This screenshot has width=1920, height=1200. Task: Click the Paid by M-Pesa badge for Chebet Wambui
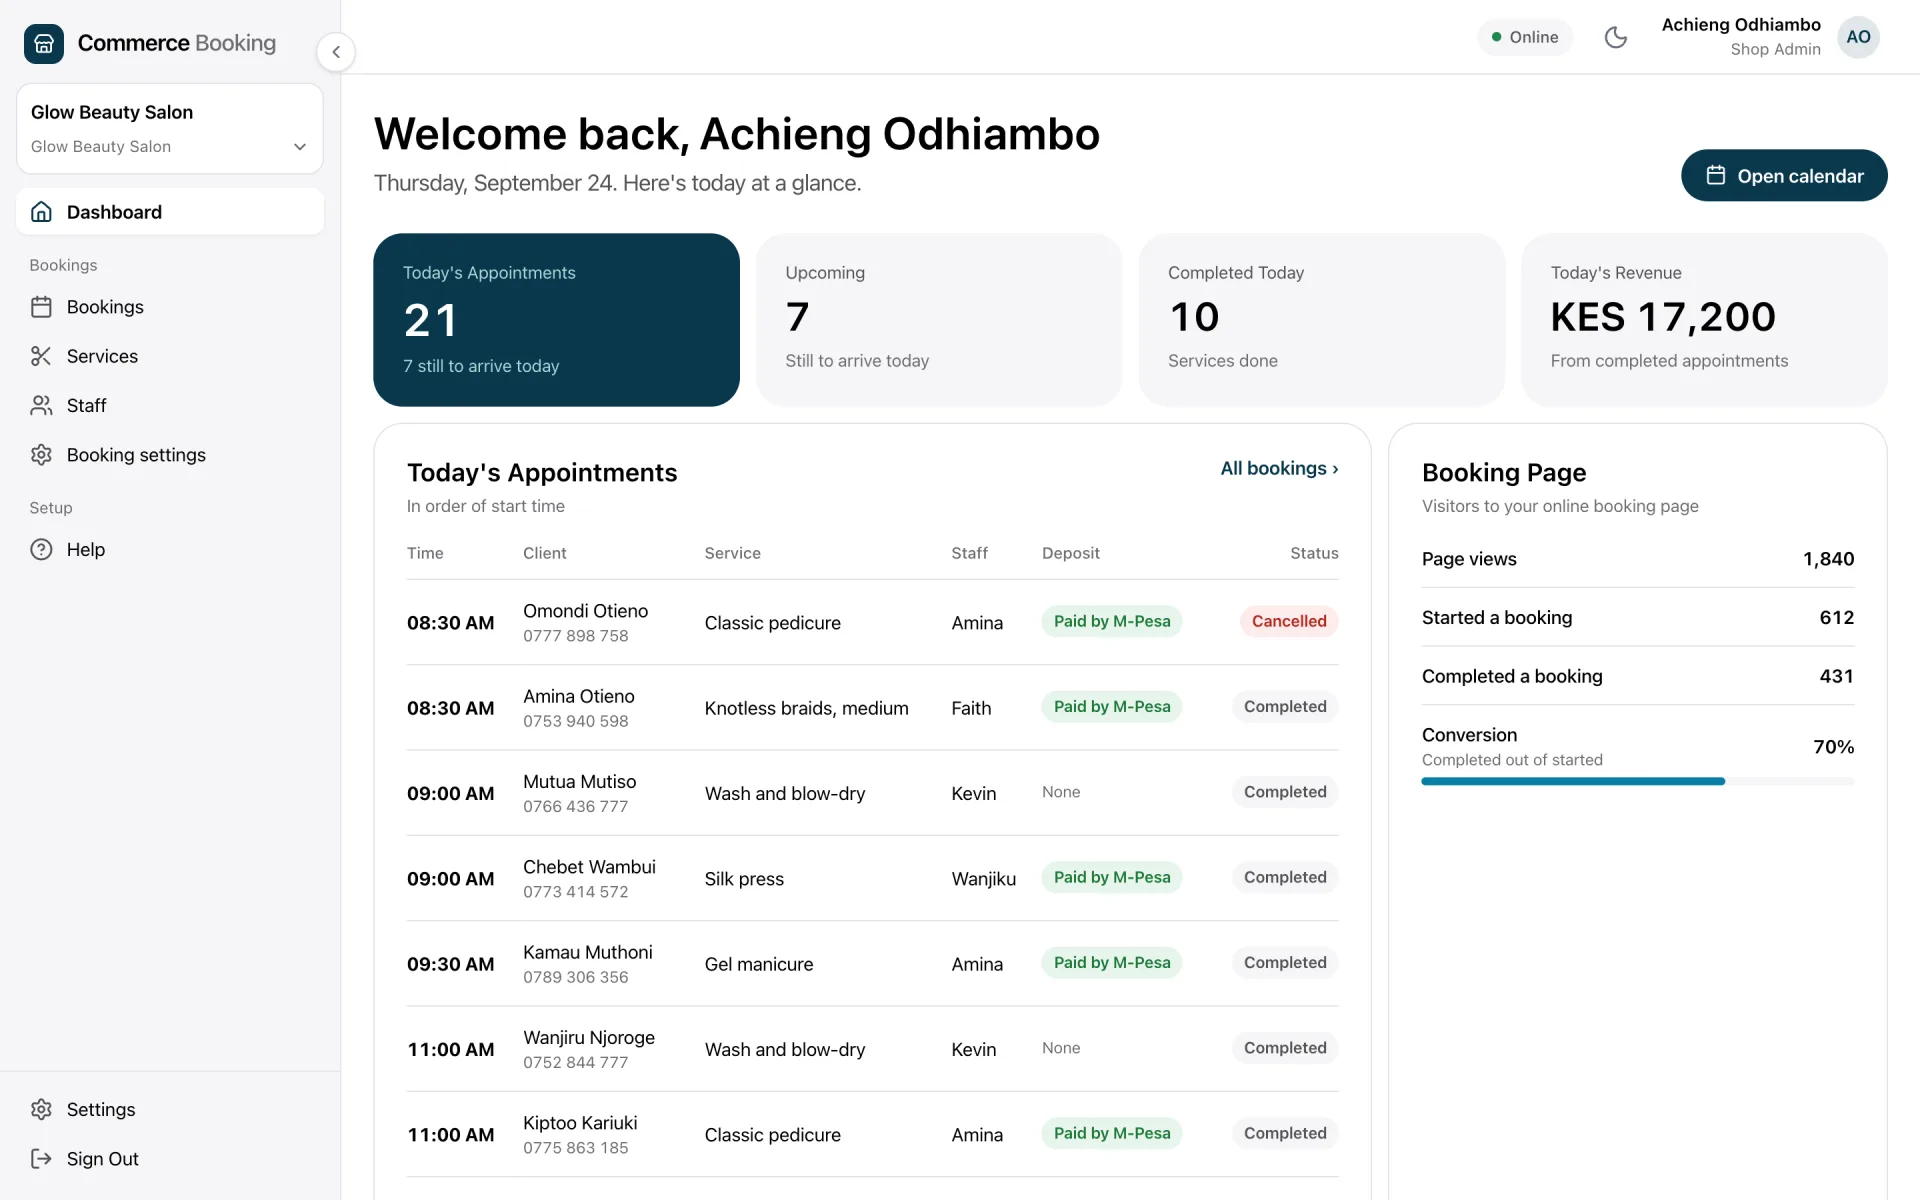[x=1112, y=877]
